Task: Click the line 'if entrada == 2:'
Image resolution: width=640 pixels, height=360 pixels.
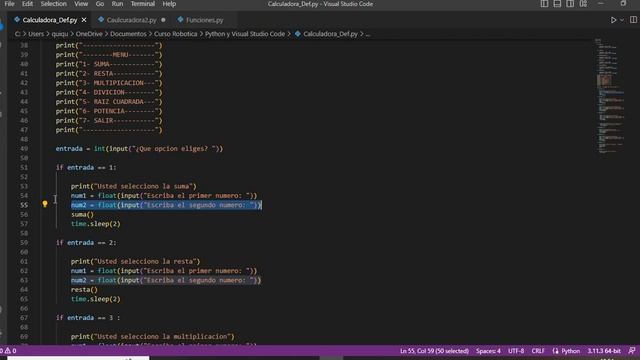Action: tap(86, 242)
